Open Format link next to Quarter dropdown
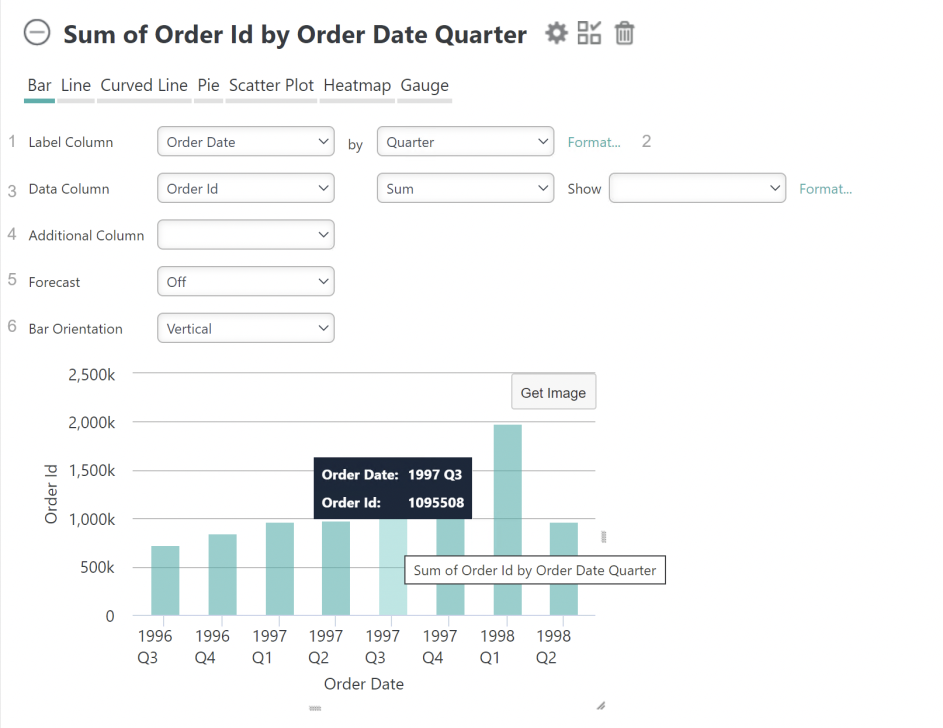 tap(594, 142)
